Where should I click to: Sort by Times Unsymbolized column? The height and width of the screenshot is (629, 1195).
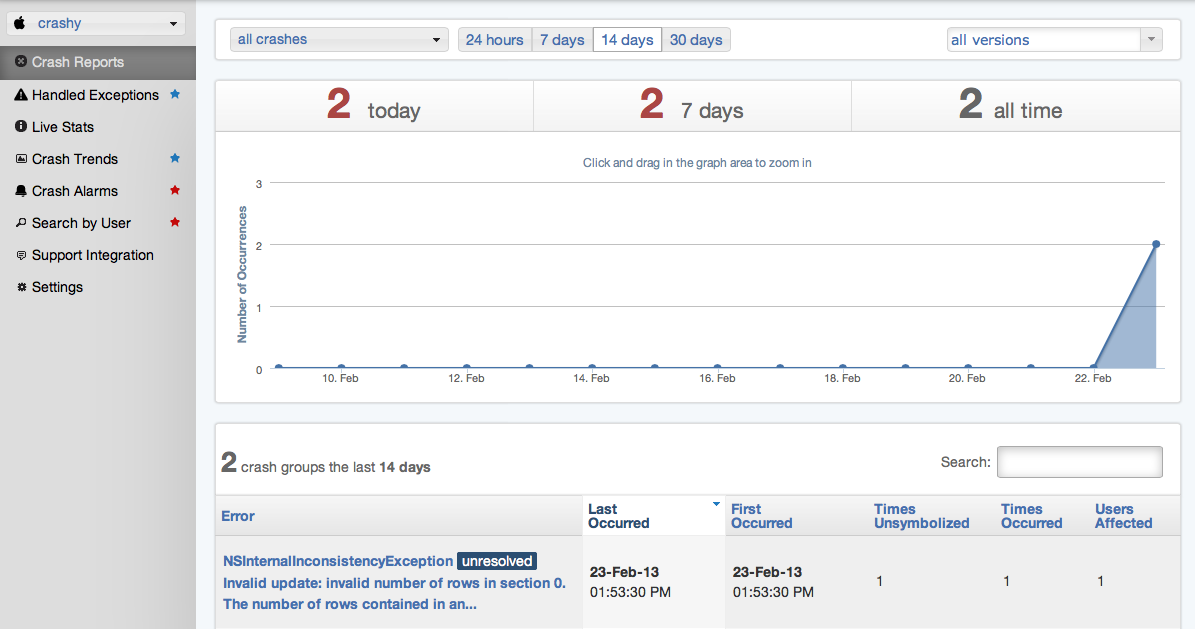pos(921,516)
